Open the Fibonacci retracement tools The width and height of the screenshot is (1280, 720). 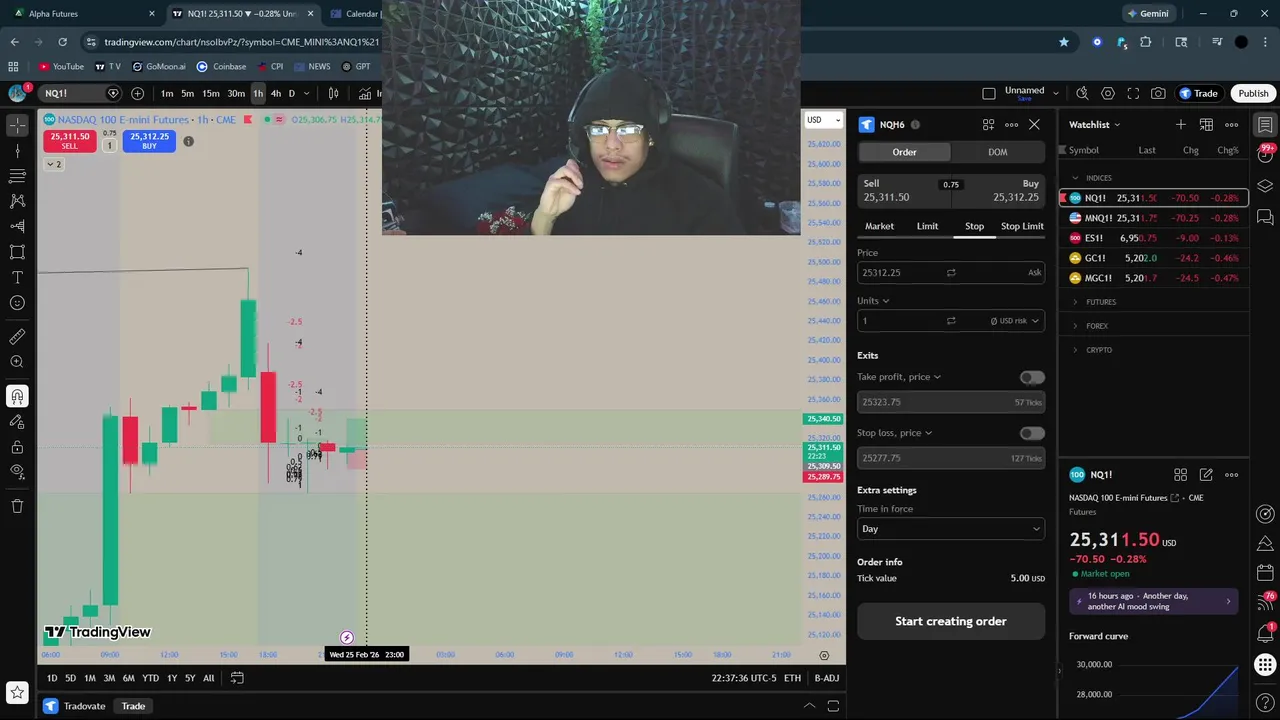click(x=17, y=176)
